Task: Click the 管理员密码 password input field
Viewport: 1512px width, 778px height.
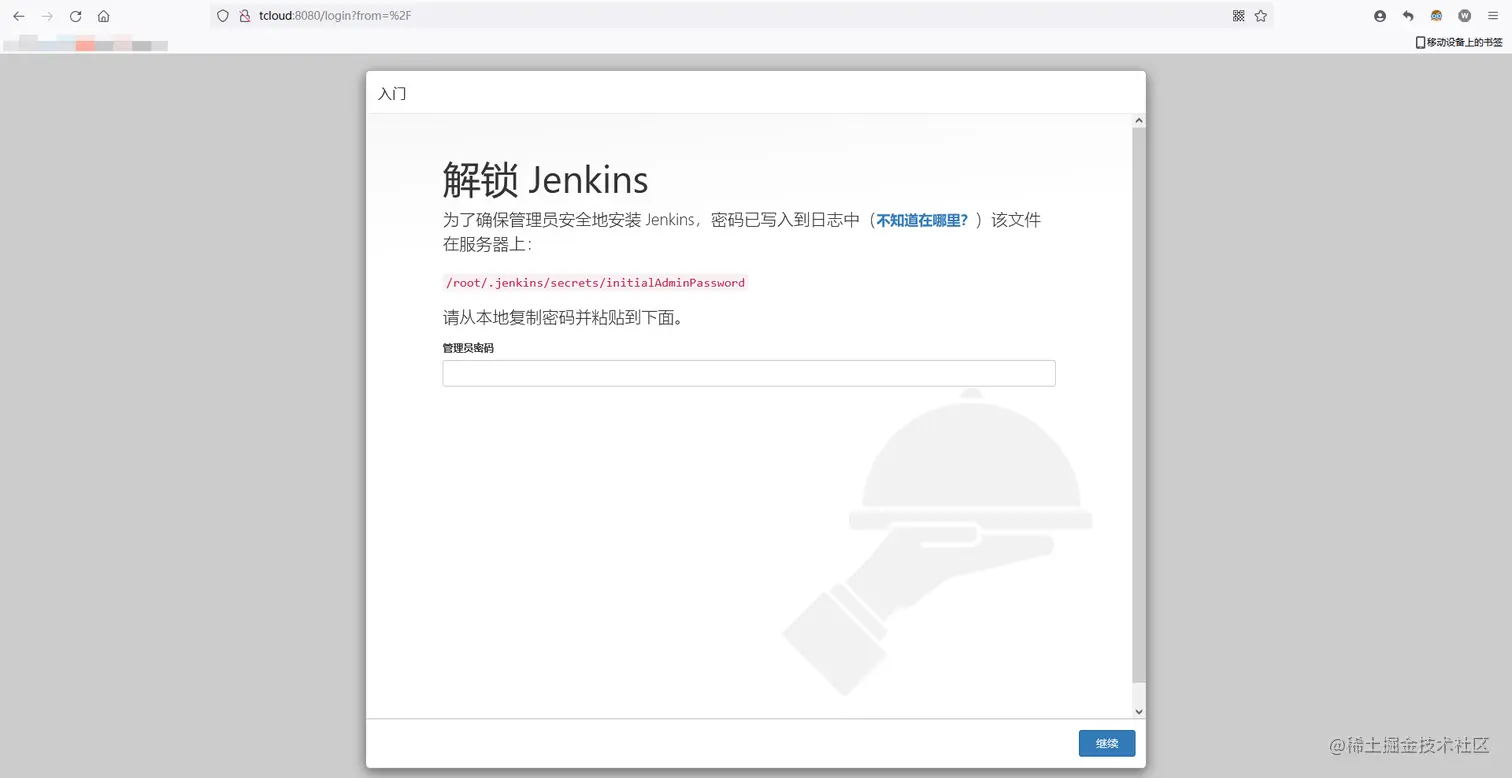Action: coord(748,372)
